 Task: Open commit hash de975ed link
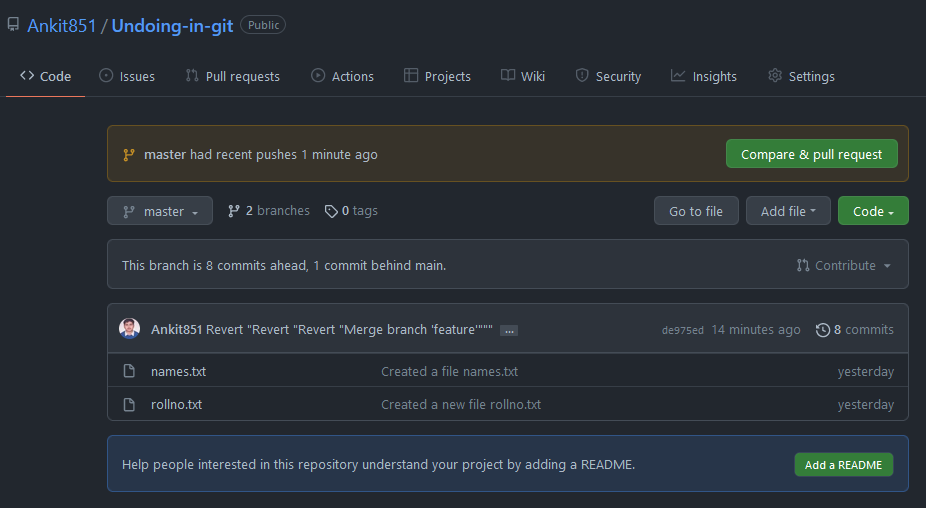tap(683, 330)
